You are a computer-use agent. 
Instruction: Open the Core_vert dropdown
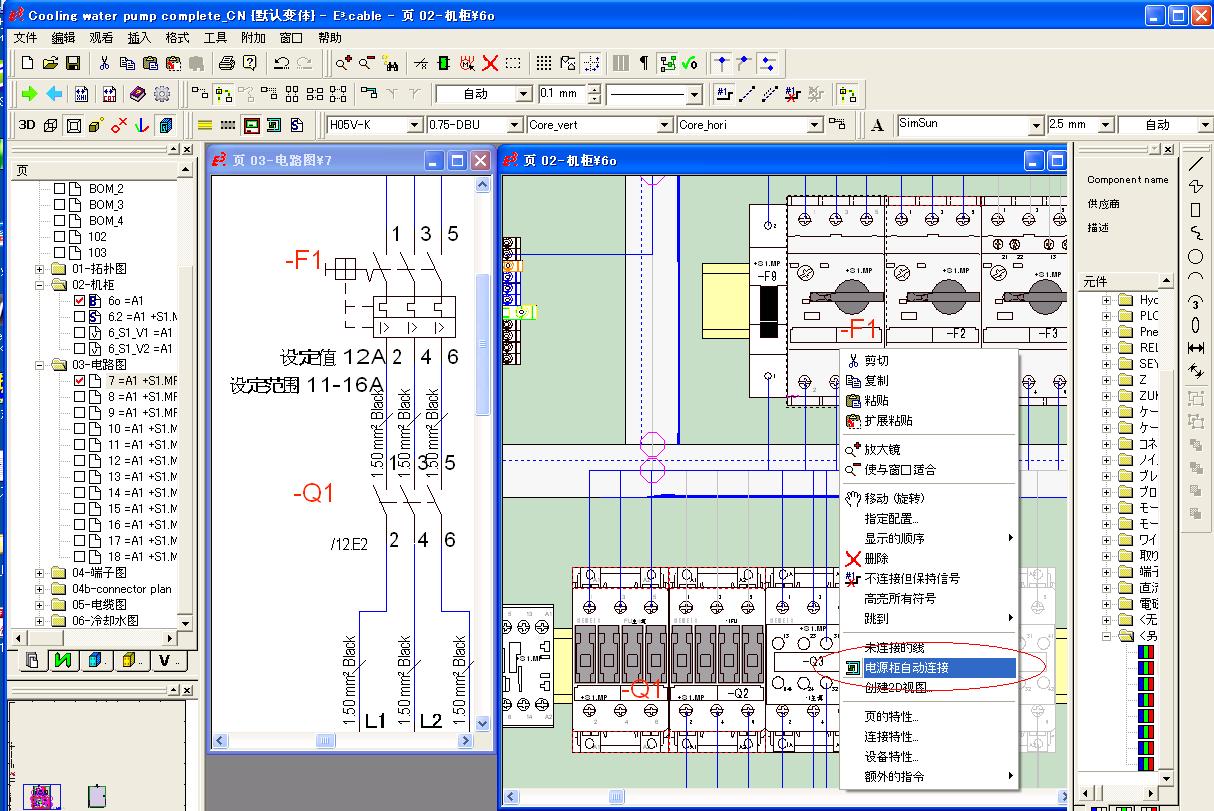click(664, 125)
